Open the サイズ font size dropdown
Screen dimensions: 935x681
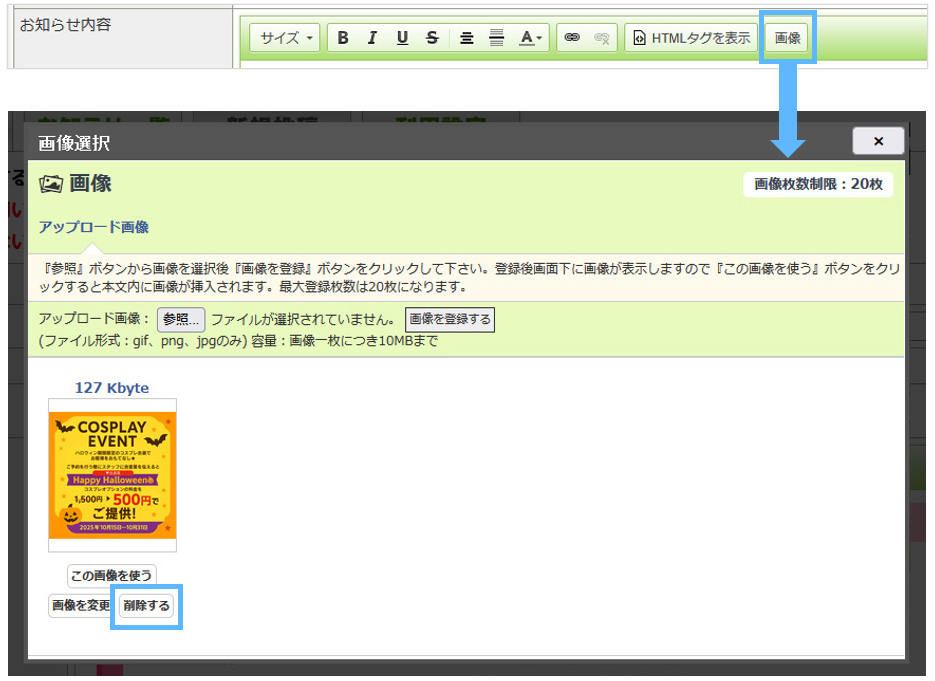[286, 38]
